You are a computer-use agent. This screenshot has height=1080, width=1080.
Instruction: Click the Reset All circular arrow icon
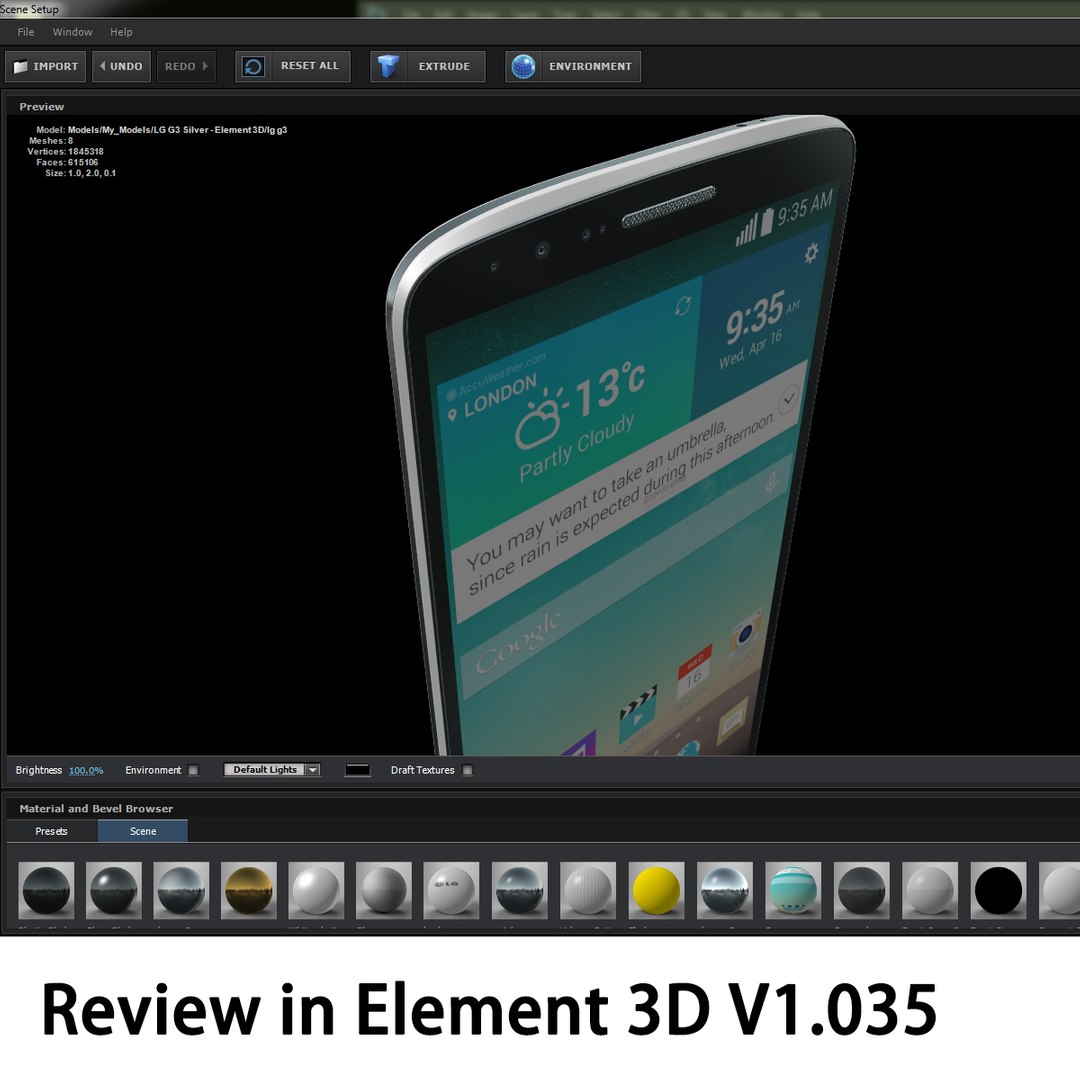coord(253,67)
